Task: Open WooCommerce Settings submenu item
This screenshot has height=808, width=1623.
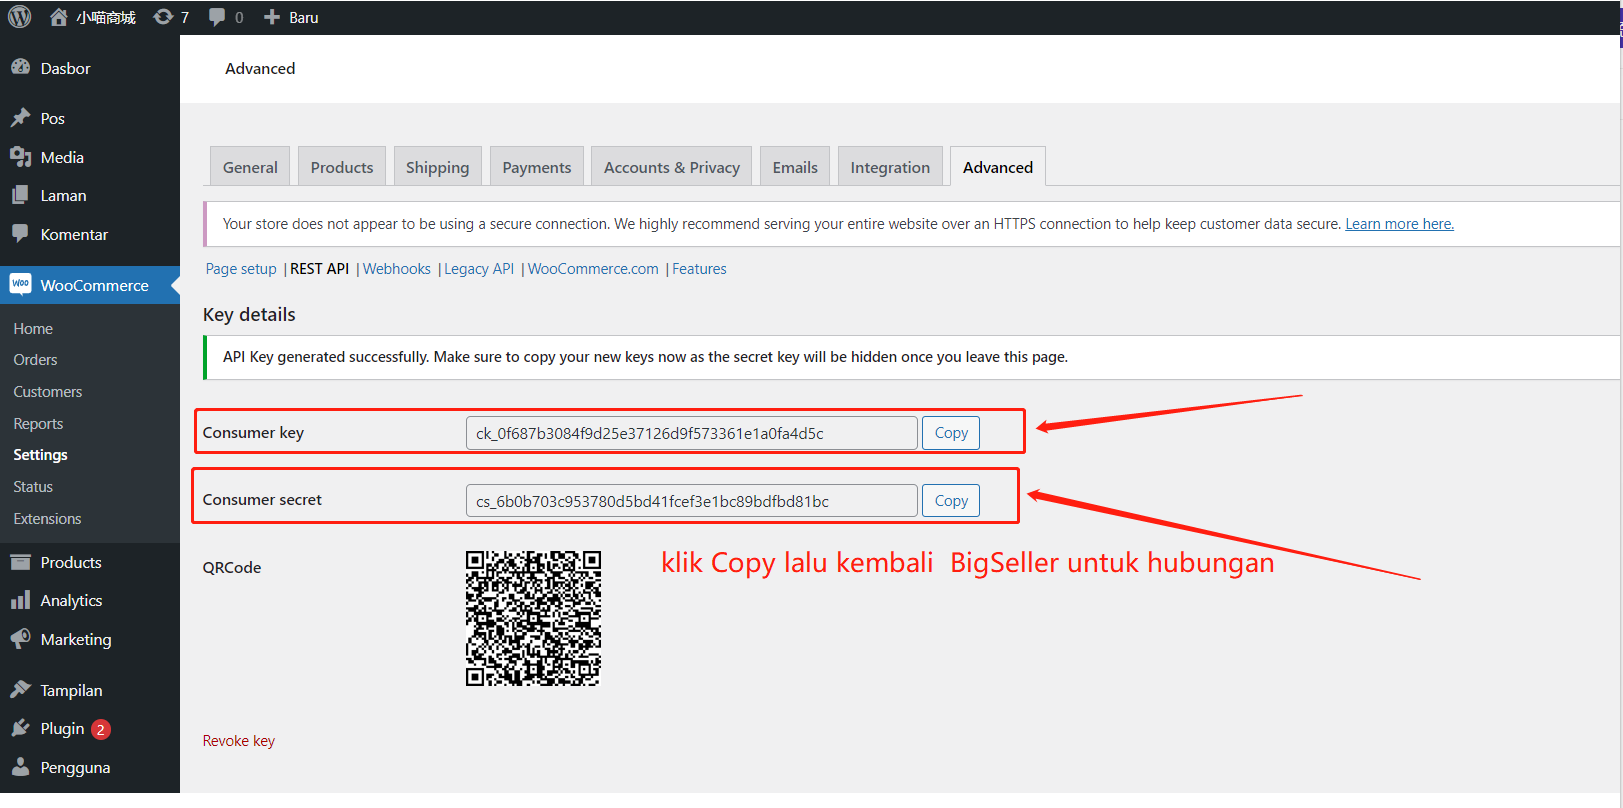Action: coord(40,455)
